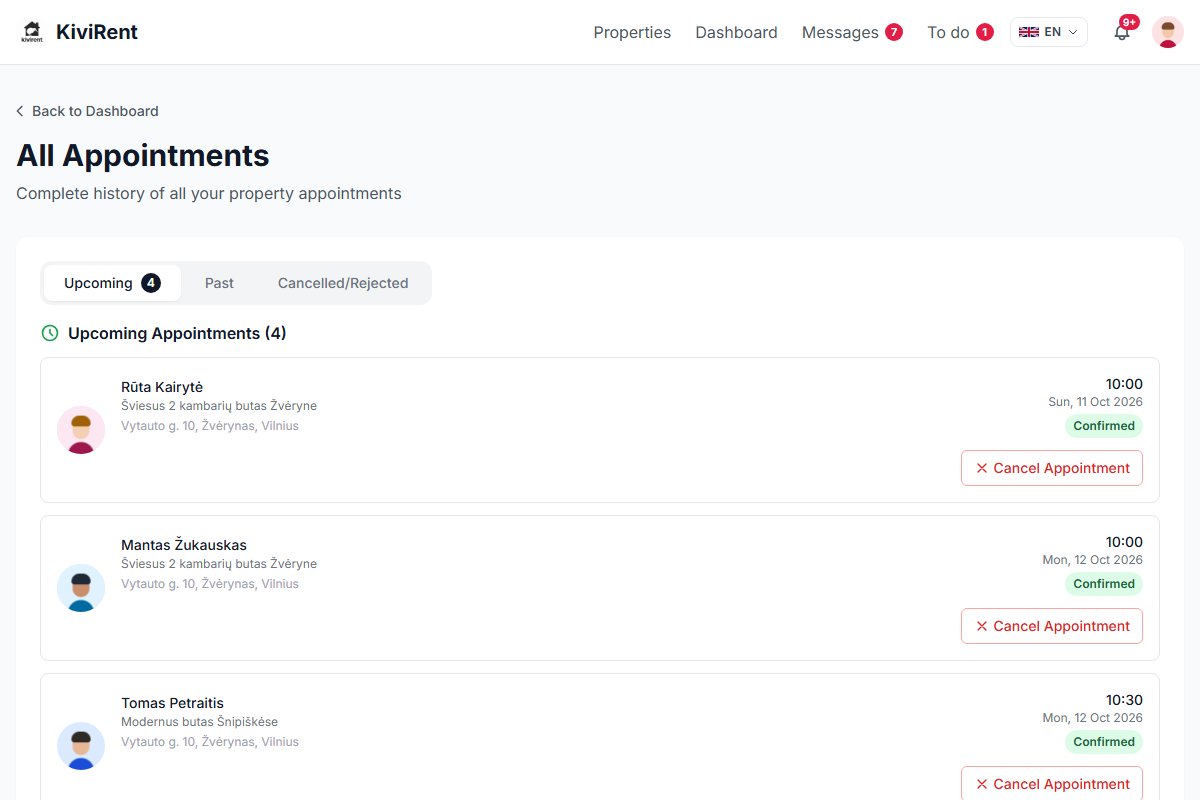Viewport: 1200px width, 800px height.
Task: Expand the EN language dropdown
Action: [x=1049, y=32]
